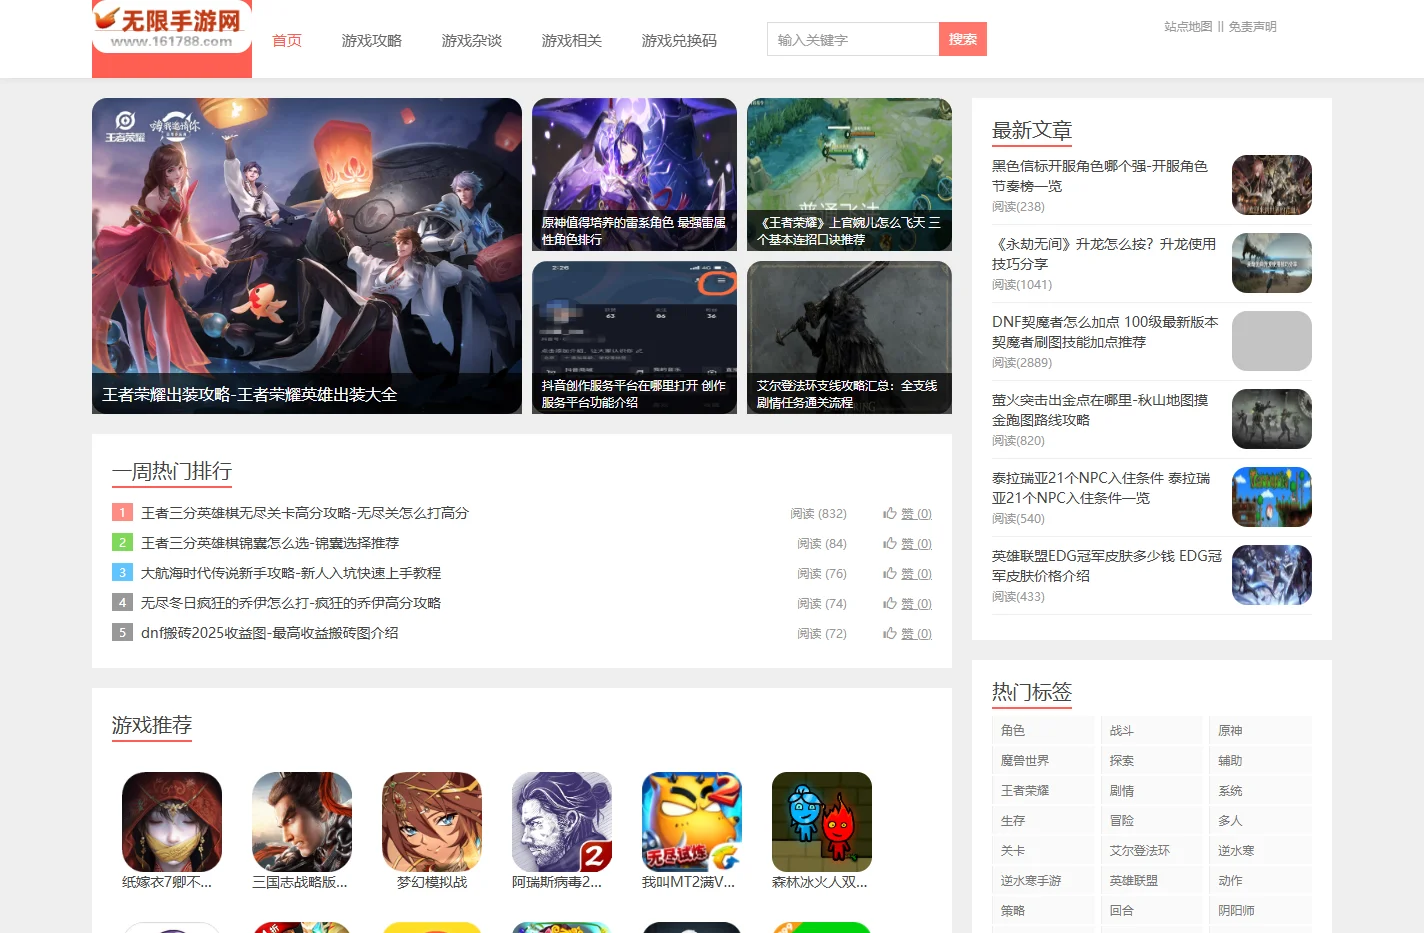Like the 王者三分英雄棋锦囊 article thumbs-up
Image resolution: width=1424 pixels, height=933 pixels.
point(907,544)
